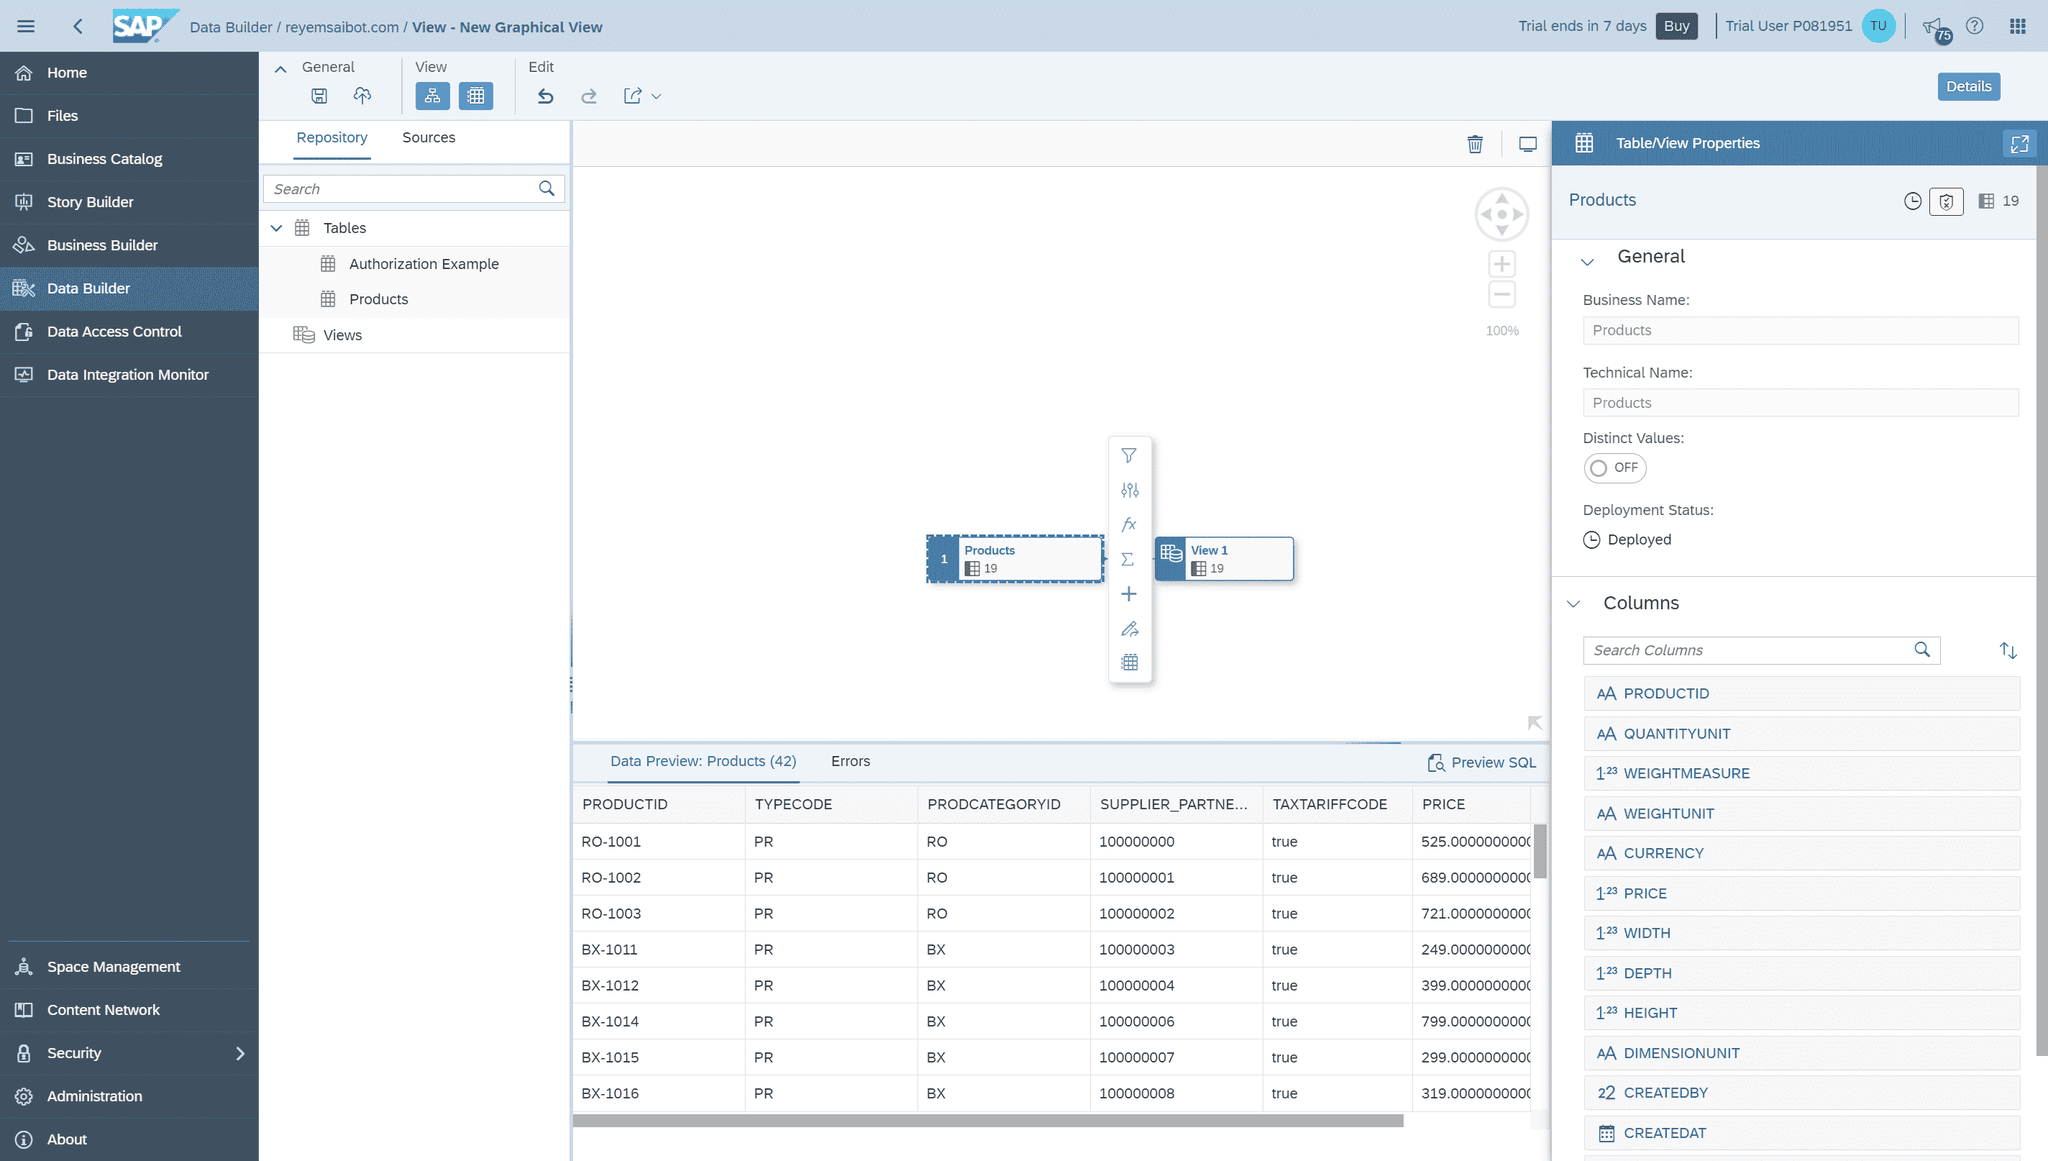Open the Calculated Columns (fx) tool
2048x1161 pixels.
click(1129, 523)
